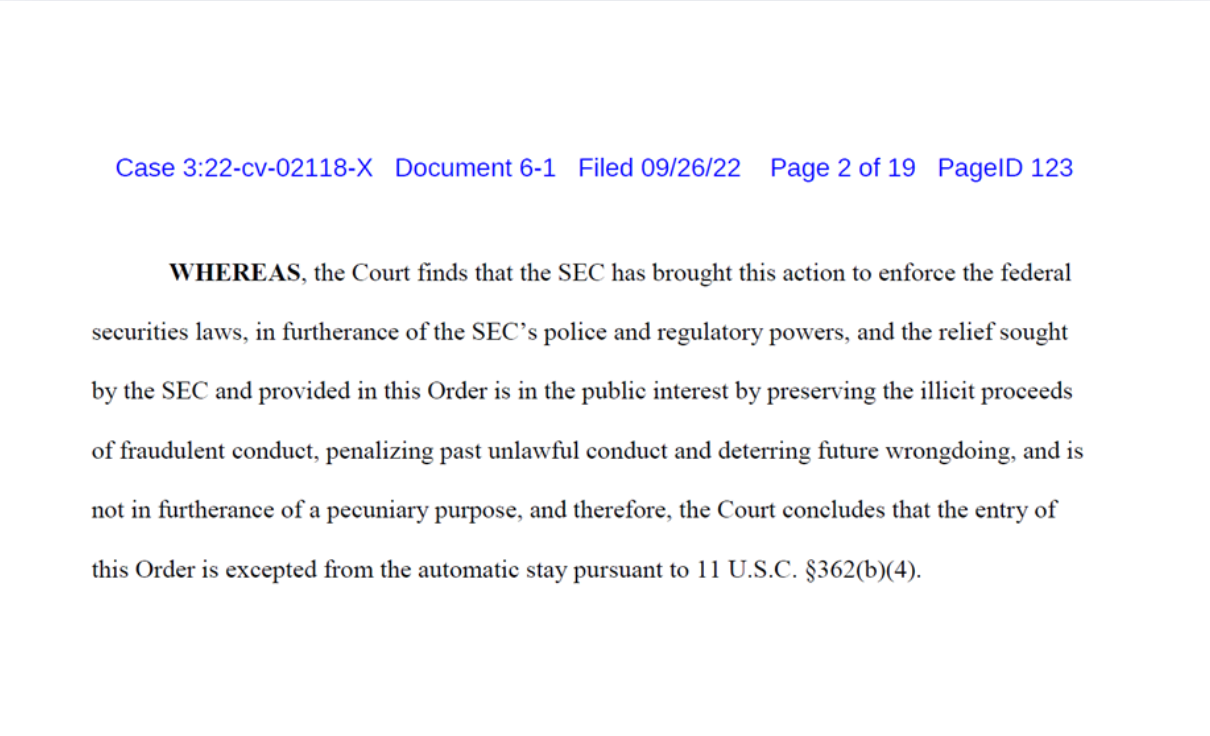The height and width of the screenshot is (736, 1210).
Task: Click the bold WHEREAS word
Action: click(235, 273)
